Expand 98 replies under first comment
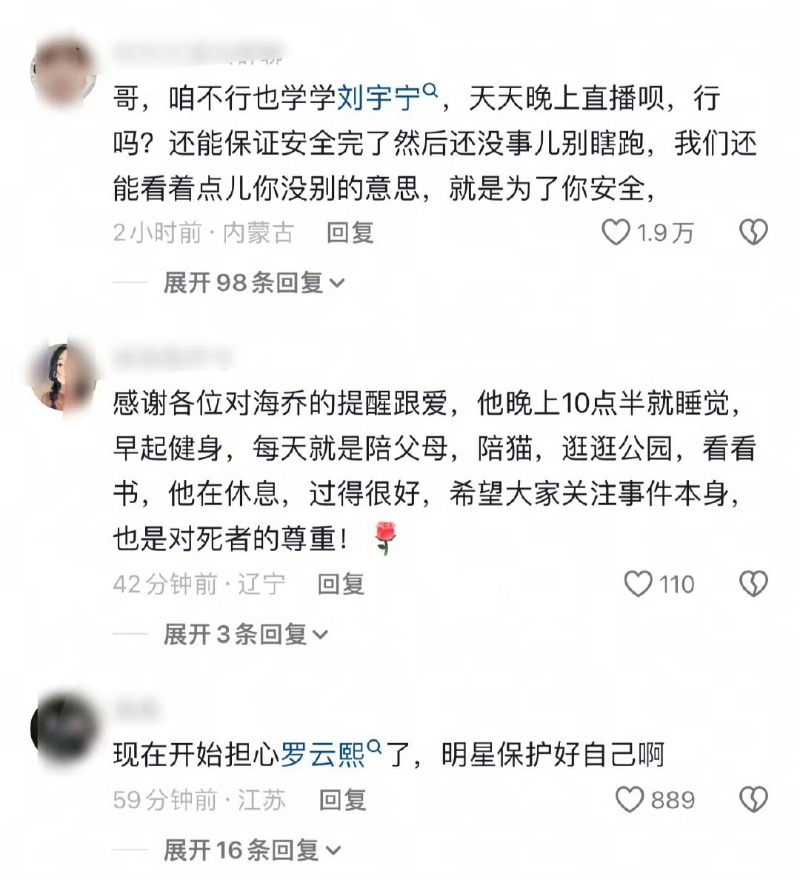 (x=254, y=283)
